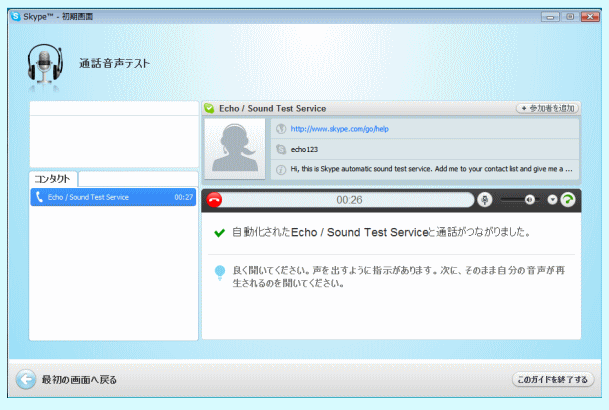Click the 通話音声テスト heading

coord(115,63)
